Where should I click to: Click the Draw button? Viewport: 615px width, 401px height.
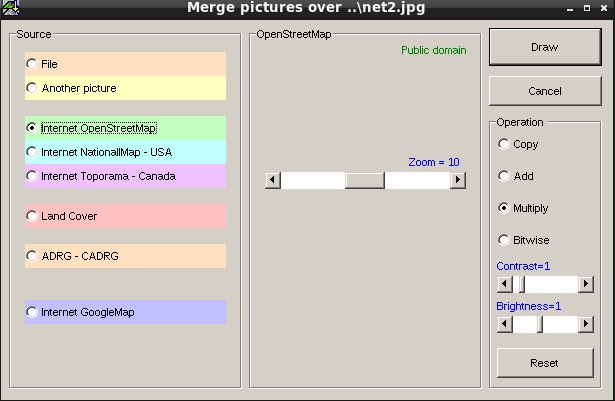coord(545,47)
